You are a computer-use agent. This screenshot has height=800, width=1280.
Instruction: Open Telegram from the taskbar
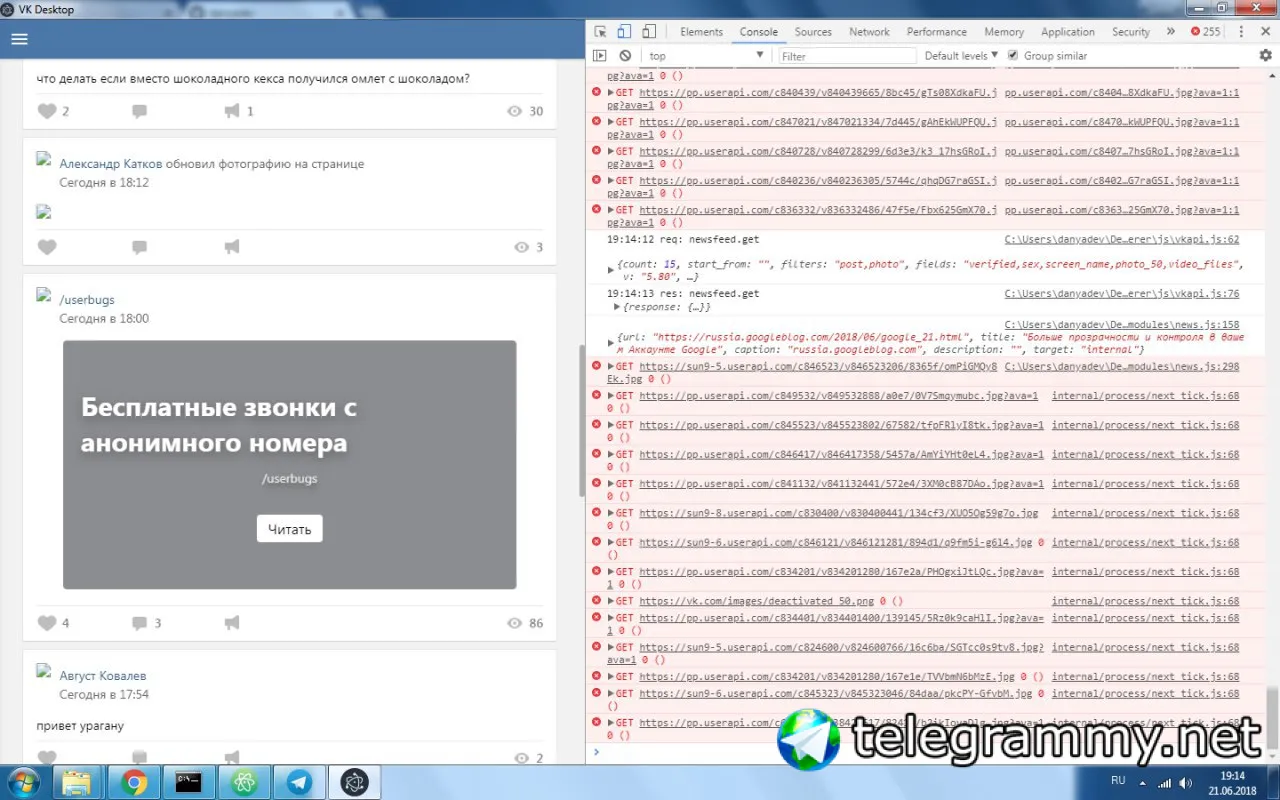tap(299, 782)
